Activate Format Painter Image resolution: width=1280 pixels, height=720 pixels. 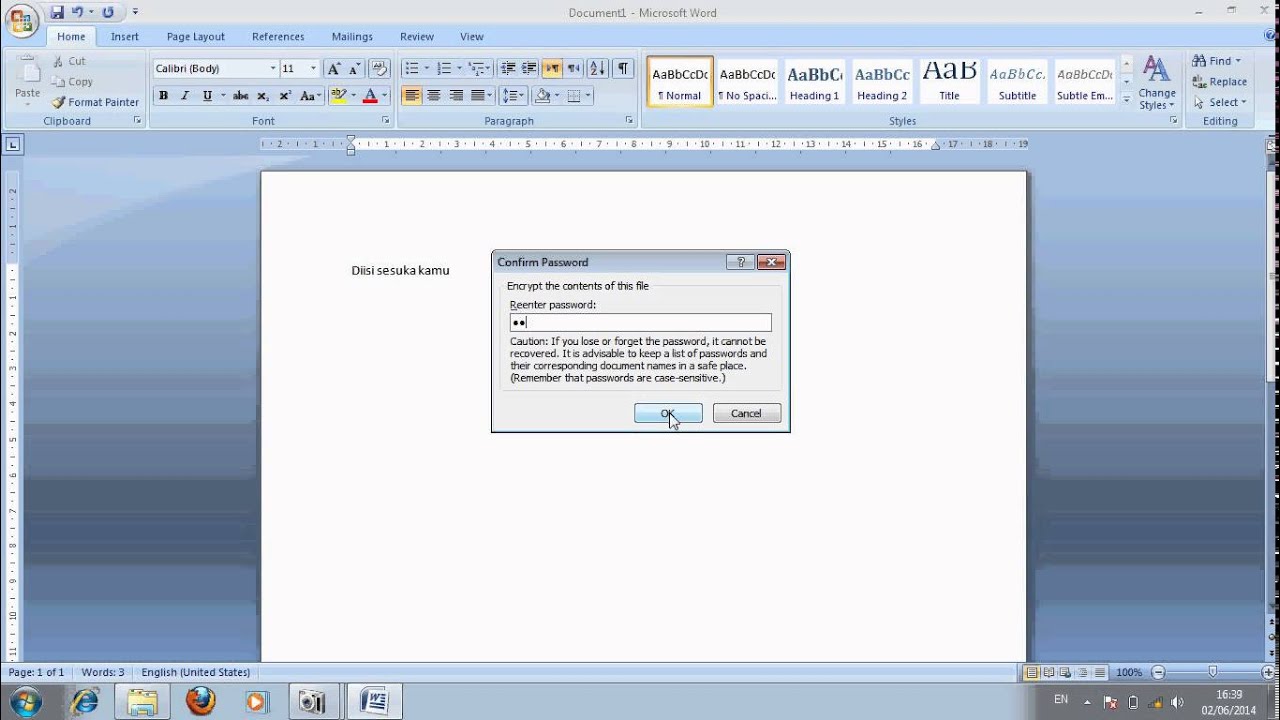coord(95,102)
